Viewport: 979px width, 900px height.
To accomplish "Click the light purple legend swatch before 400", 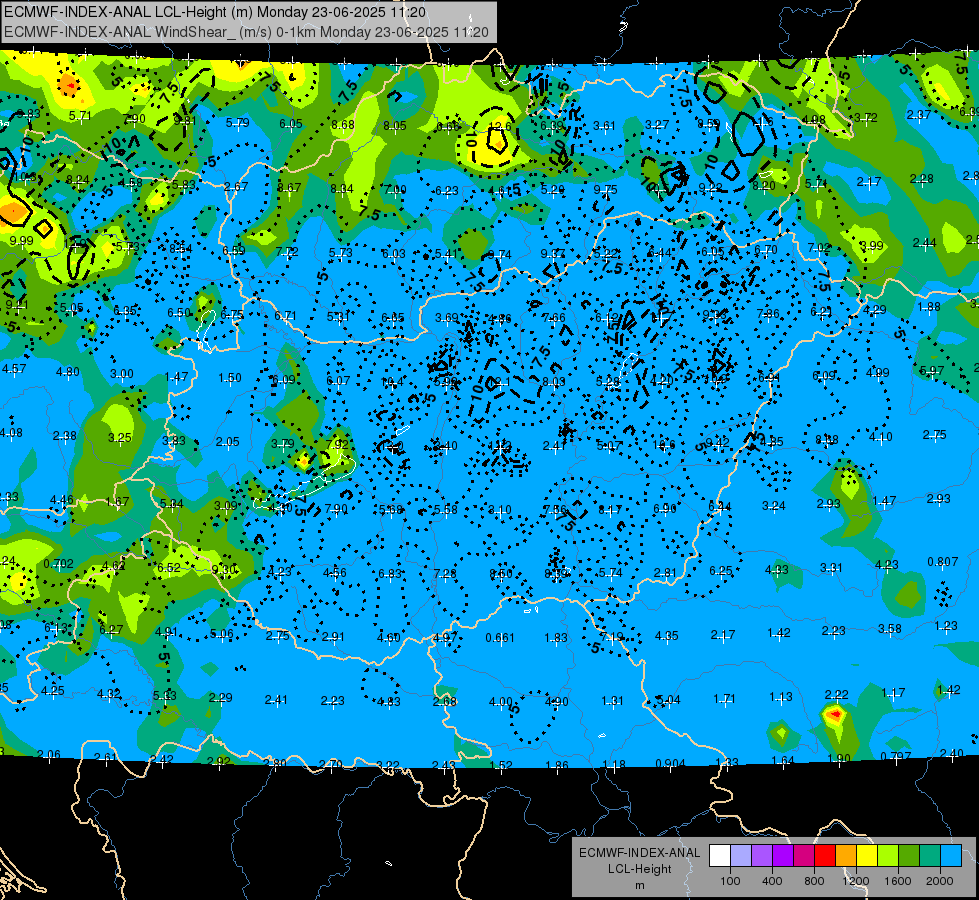I will (x=762, y=856).
